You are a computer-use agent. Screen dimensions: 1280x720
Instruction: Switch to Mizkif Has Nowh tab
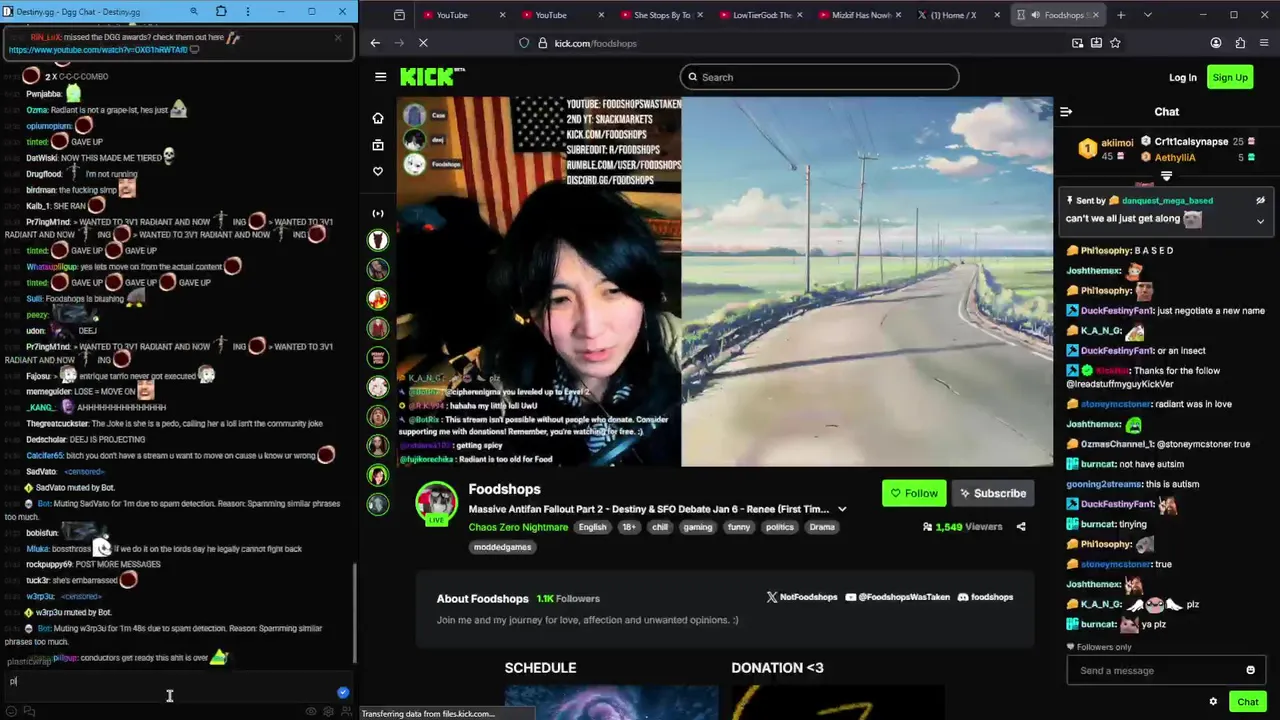(x=860, y=15)
